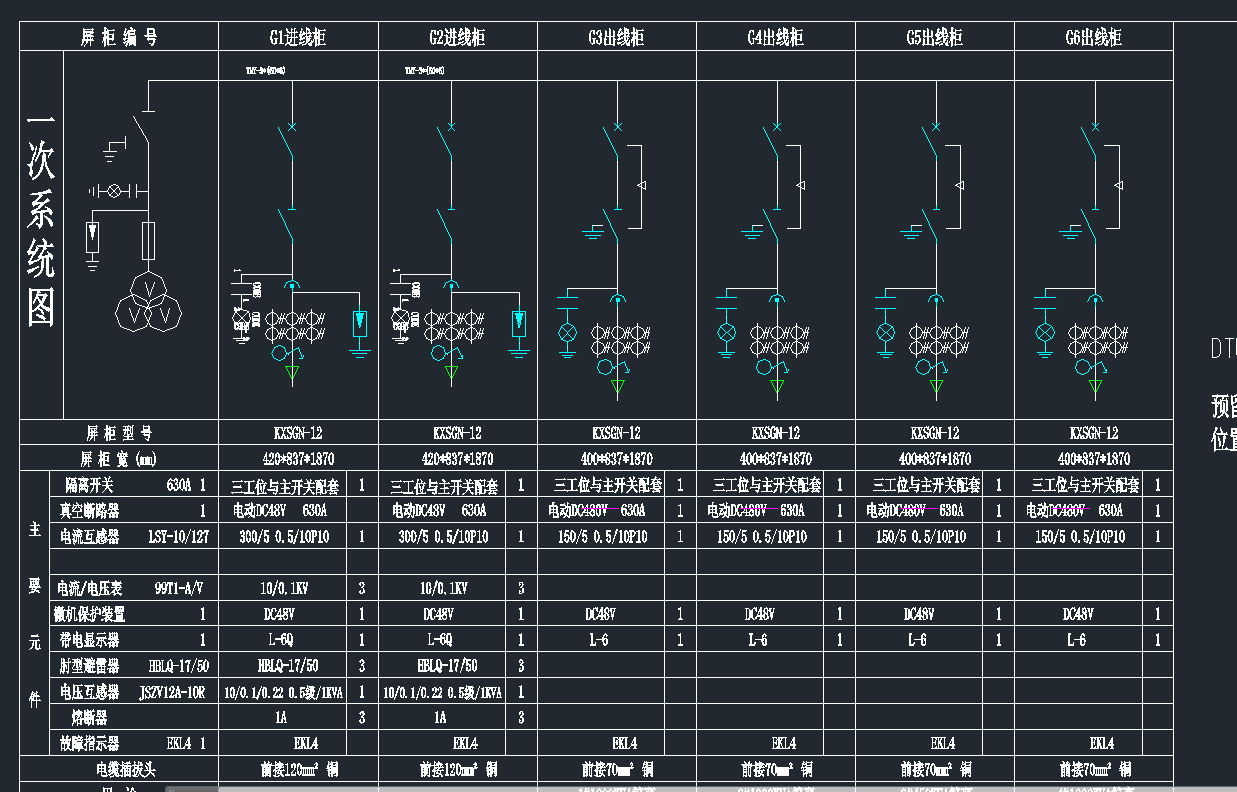Select the KXSGN-12 model text under G2
Screen dimensions: 1237x792
457,433
